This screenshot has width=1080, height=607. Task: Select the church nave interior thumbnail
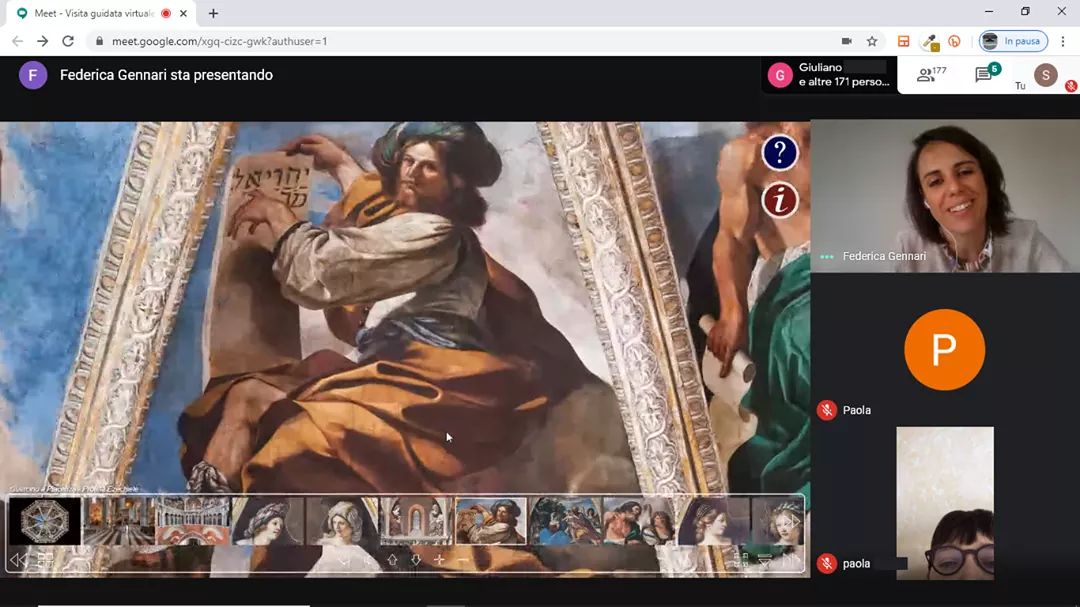click(118, 521)
